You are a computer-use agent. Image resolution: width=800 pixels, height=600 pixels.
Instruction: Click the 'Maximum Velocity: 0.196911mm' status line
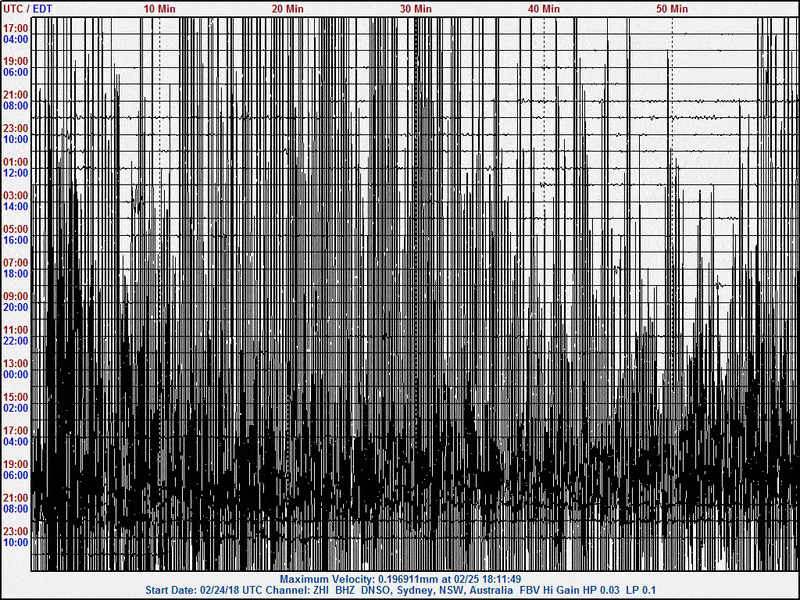(x=401, y=580)
